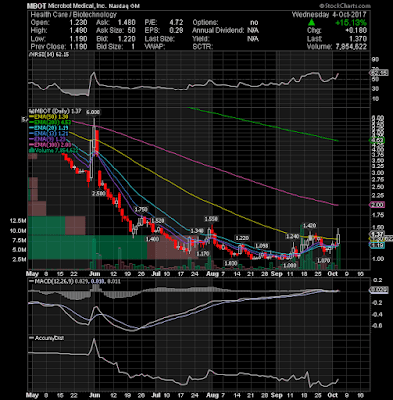The image size is (393, 400).
Task: Click the 1.750 price annotation
Action: (x=141, y=209)
